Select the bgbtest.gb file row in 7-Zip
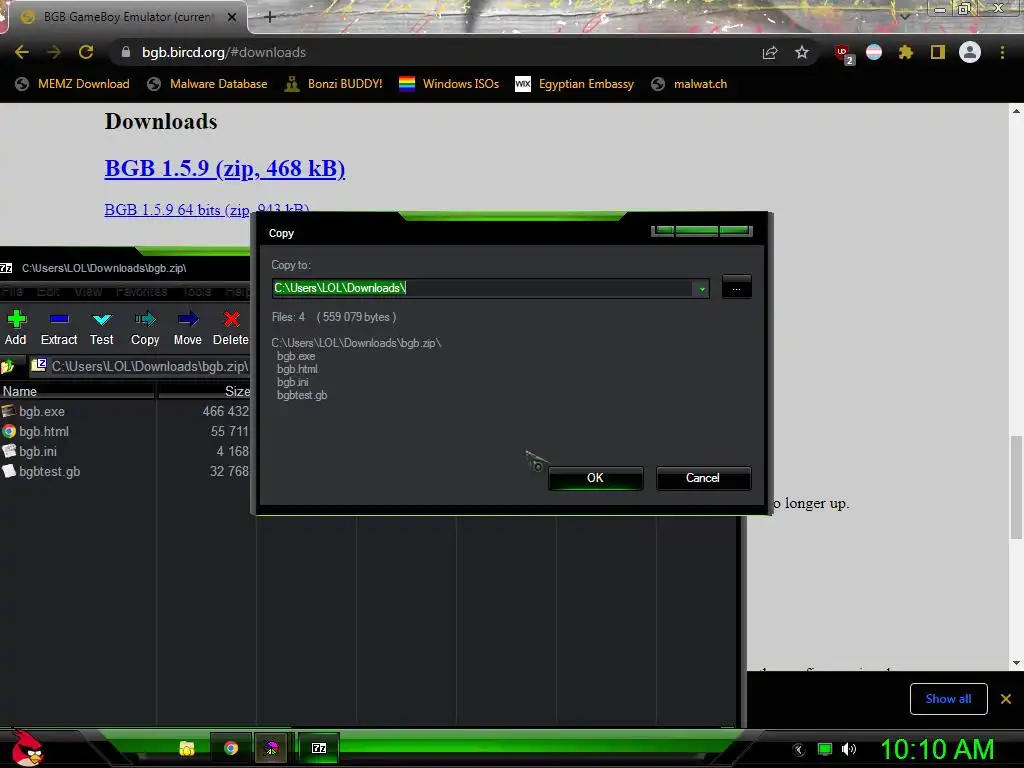Screen dimensions: 1024x768 (x=125, y=472)
